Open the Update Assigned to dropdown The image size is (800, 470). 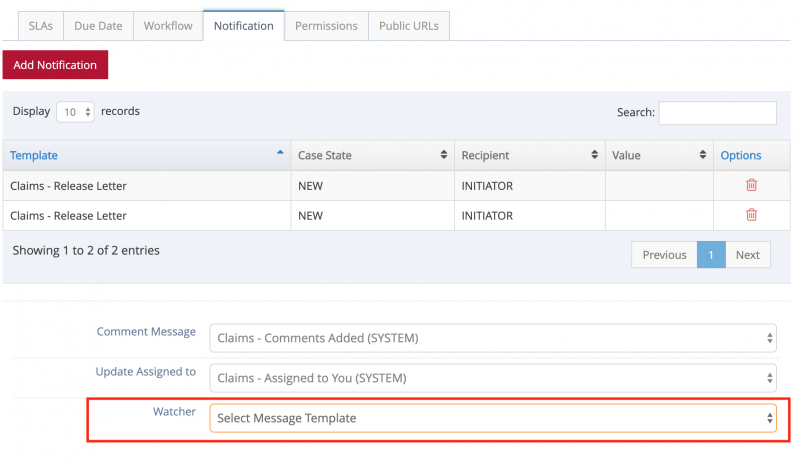point(493,378)
